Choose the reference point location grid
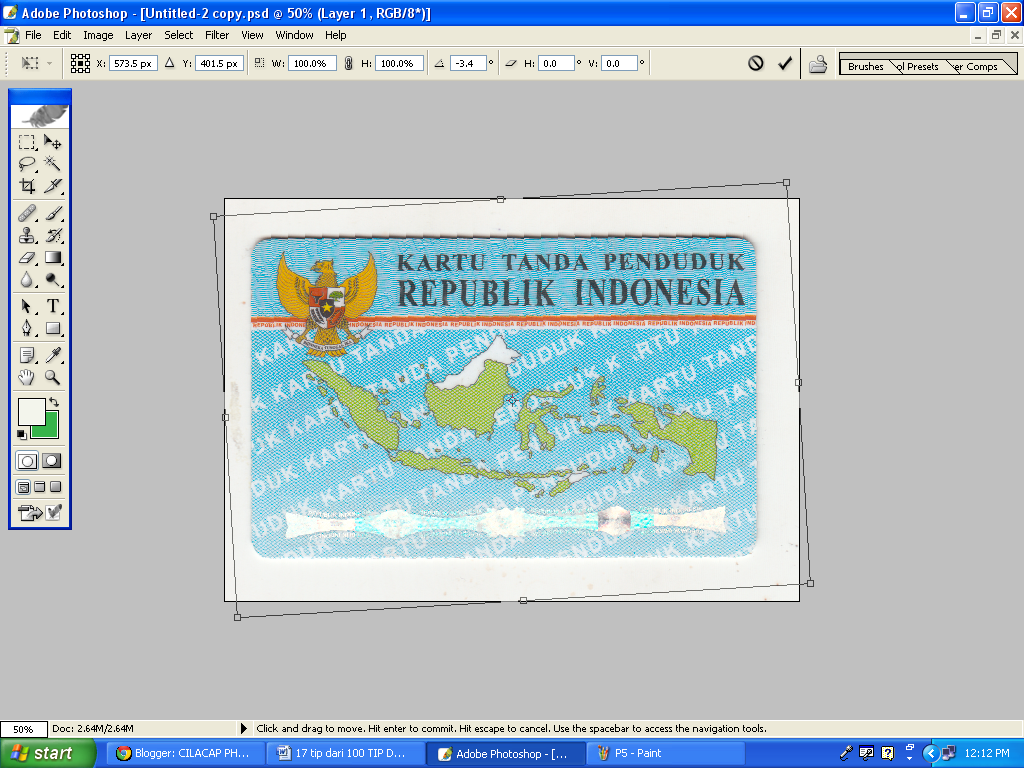Image resolution: width=1024 pixels, height=768 pixels. (x=80, y=63)
